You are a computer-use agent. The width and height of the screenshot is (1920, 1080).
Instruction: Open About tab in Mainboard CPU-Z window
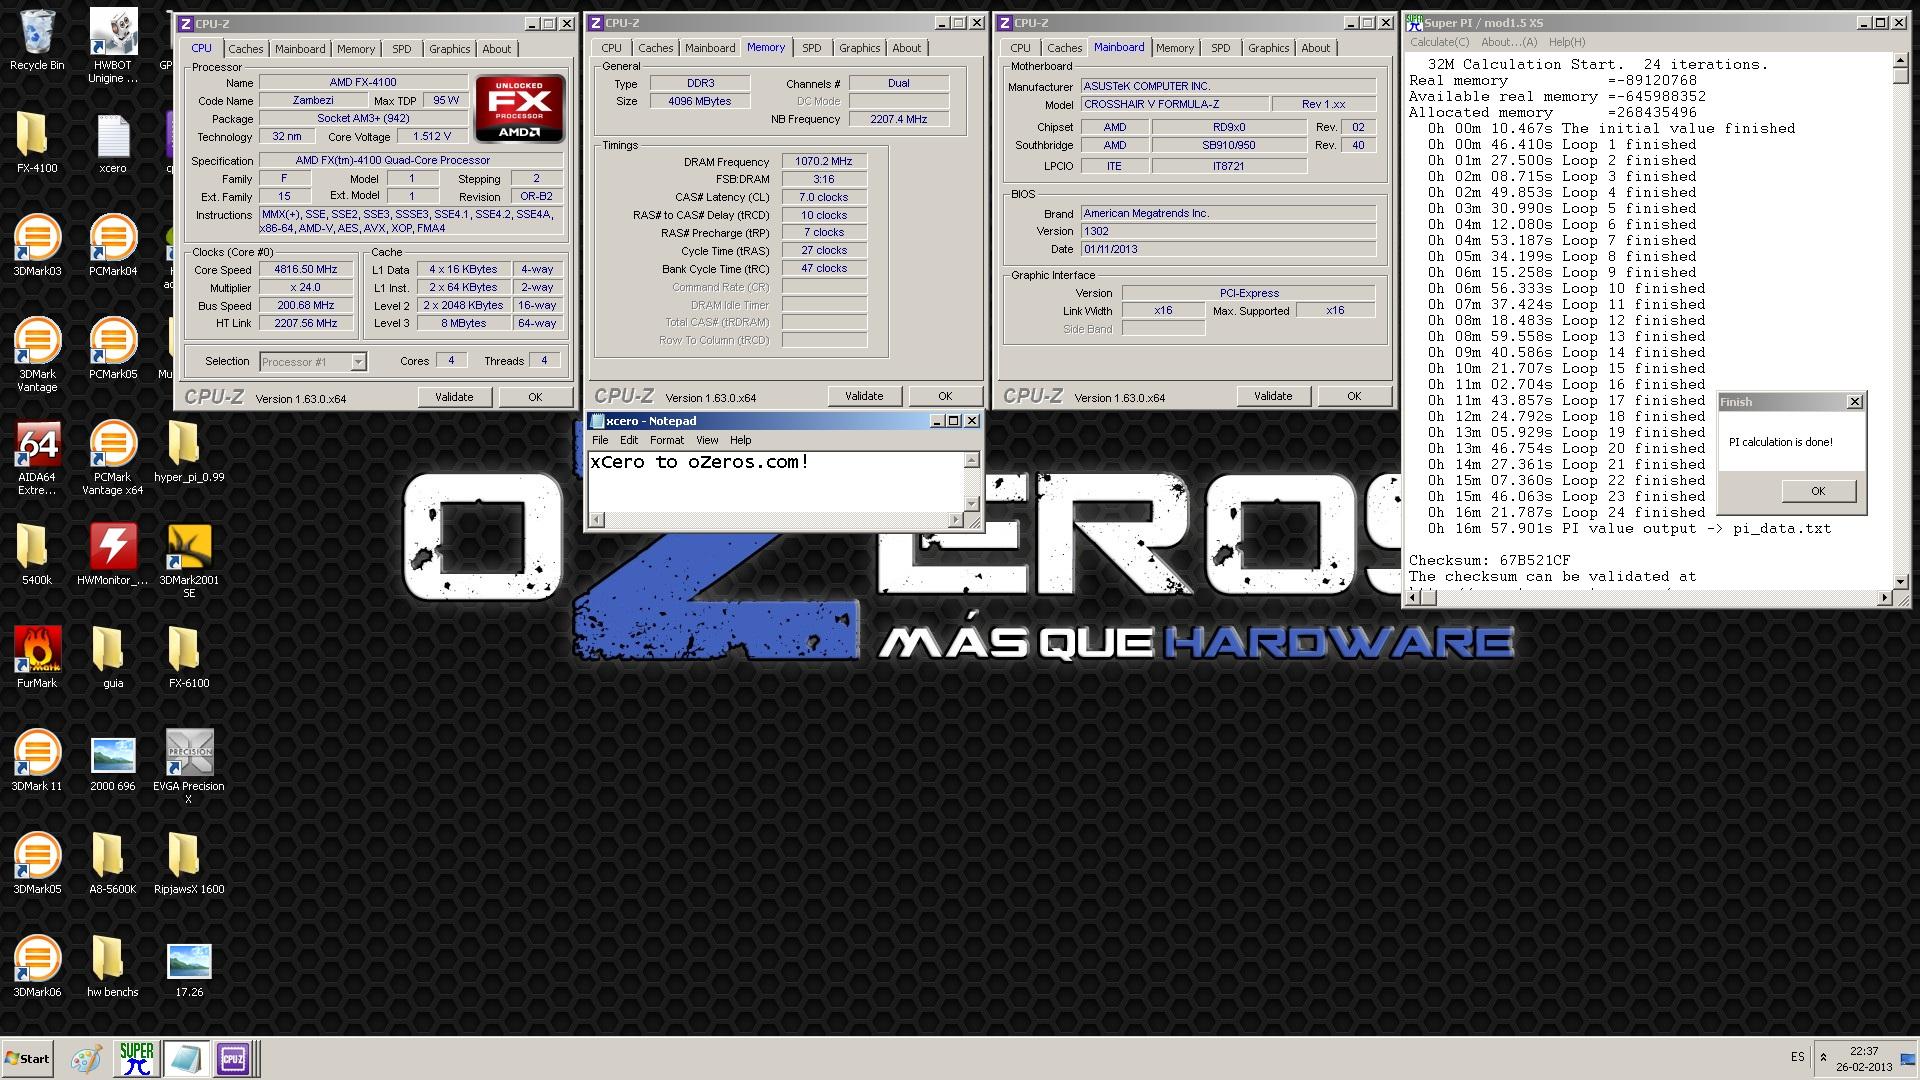(1315, 48)
